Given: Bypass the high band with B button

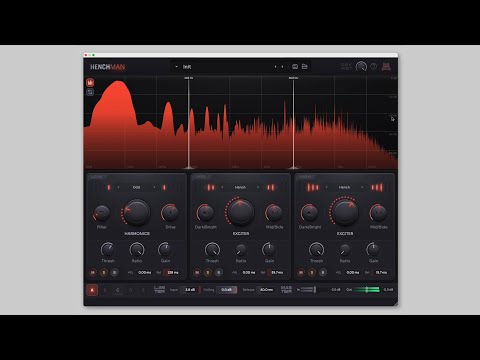Looking at the screenshot, I should [x=323, y=272].
